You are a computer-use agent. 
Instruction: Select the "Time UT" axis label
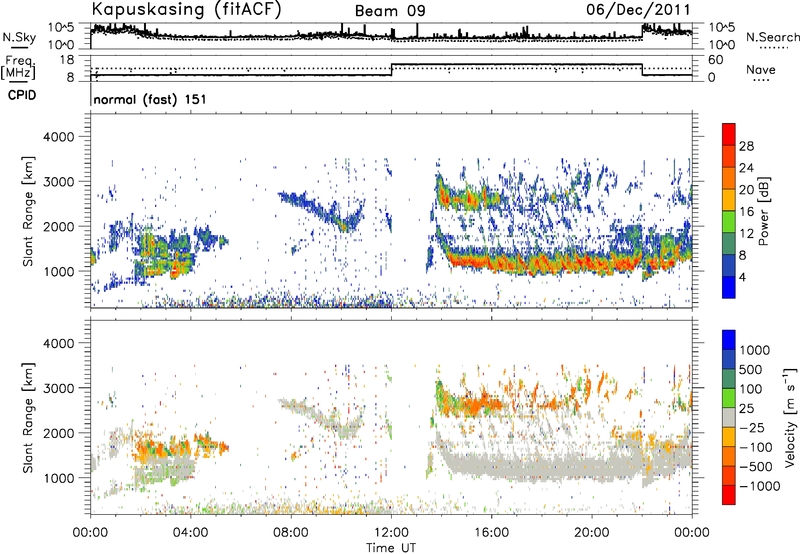click(391, 548)
